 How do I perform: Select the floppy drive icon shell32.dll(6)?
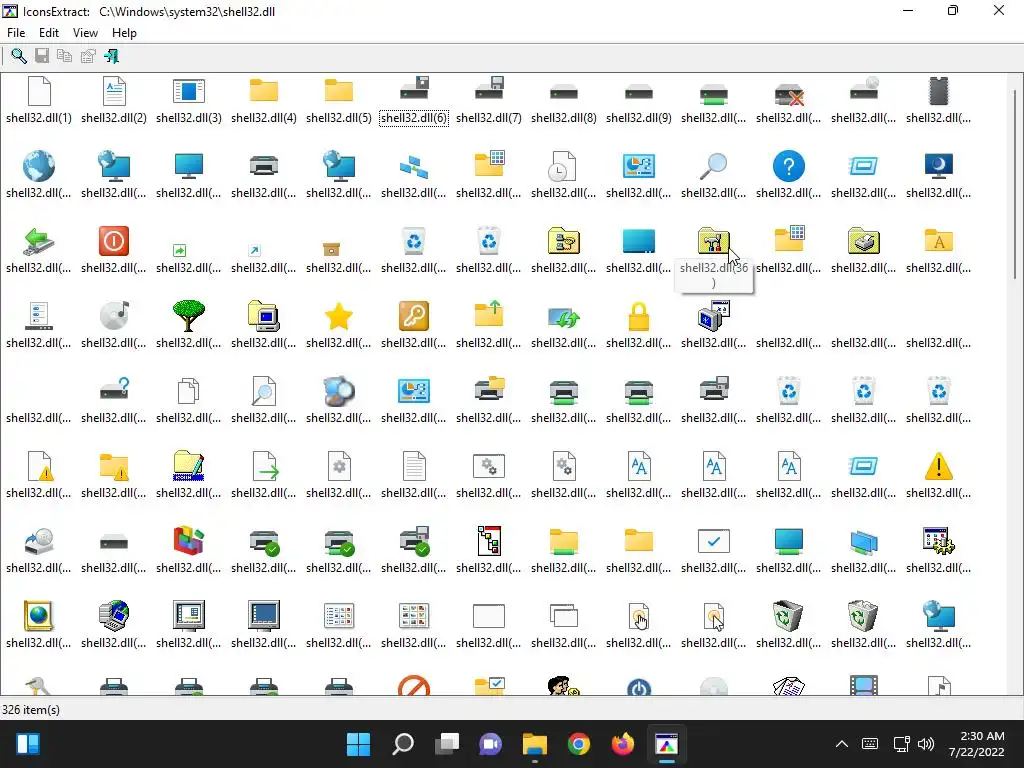(x=414, y=89)
